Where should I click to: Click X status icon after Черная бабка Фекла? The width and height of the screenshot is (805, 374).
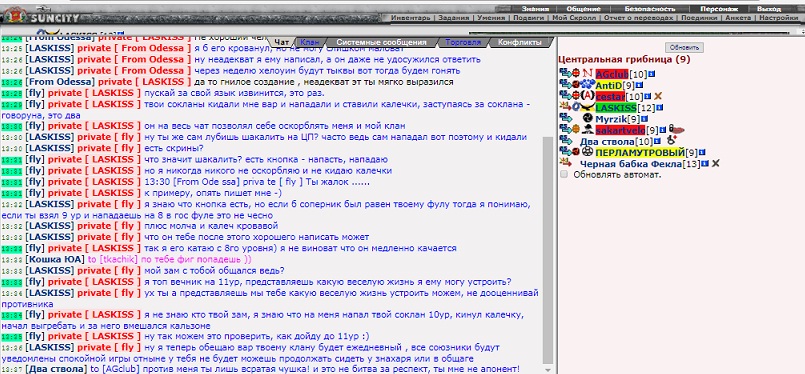tap(715, 164)
